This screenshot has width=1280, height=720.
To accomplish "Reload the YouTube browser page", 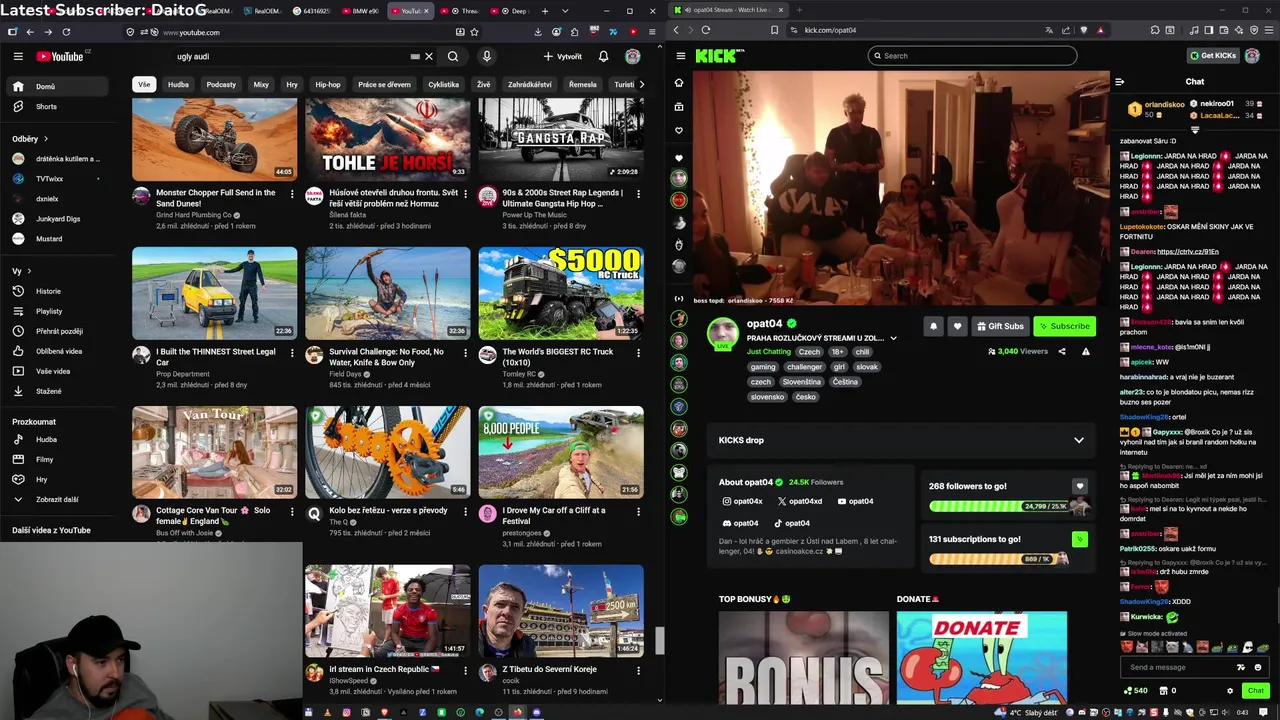I will pos(66,32).
